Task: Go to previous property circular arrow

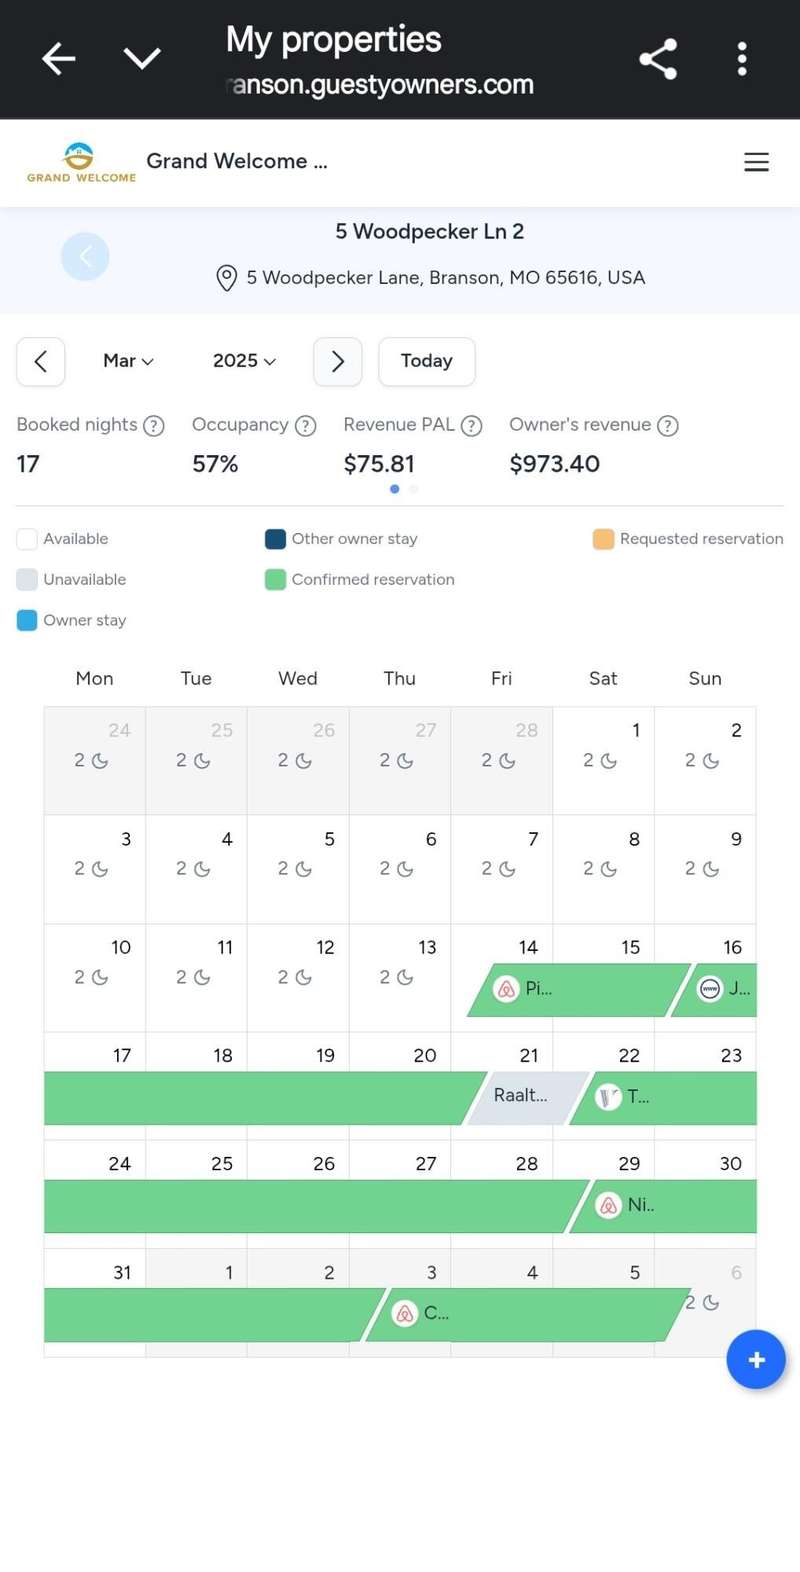Action: point(85,257)
